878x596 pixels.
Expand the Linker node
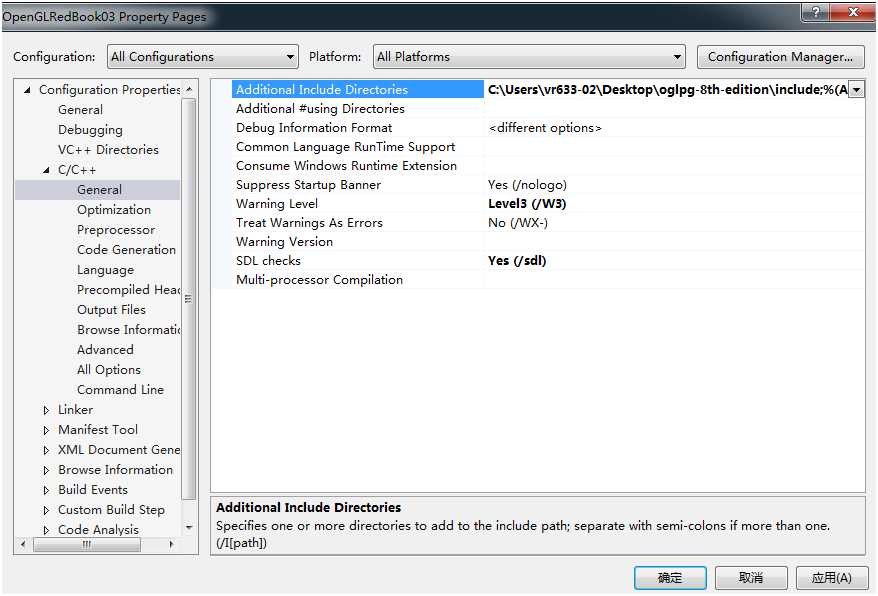click(46, 410)
